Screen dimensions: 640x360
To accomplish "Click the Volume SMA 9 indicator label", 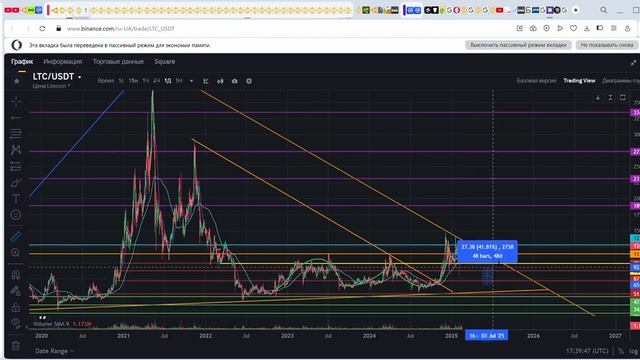I will coord(51,324).
